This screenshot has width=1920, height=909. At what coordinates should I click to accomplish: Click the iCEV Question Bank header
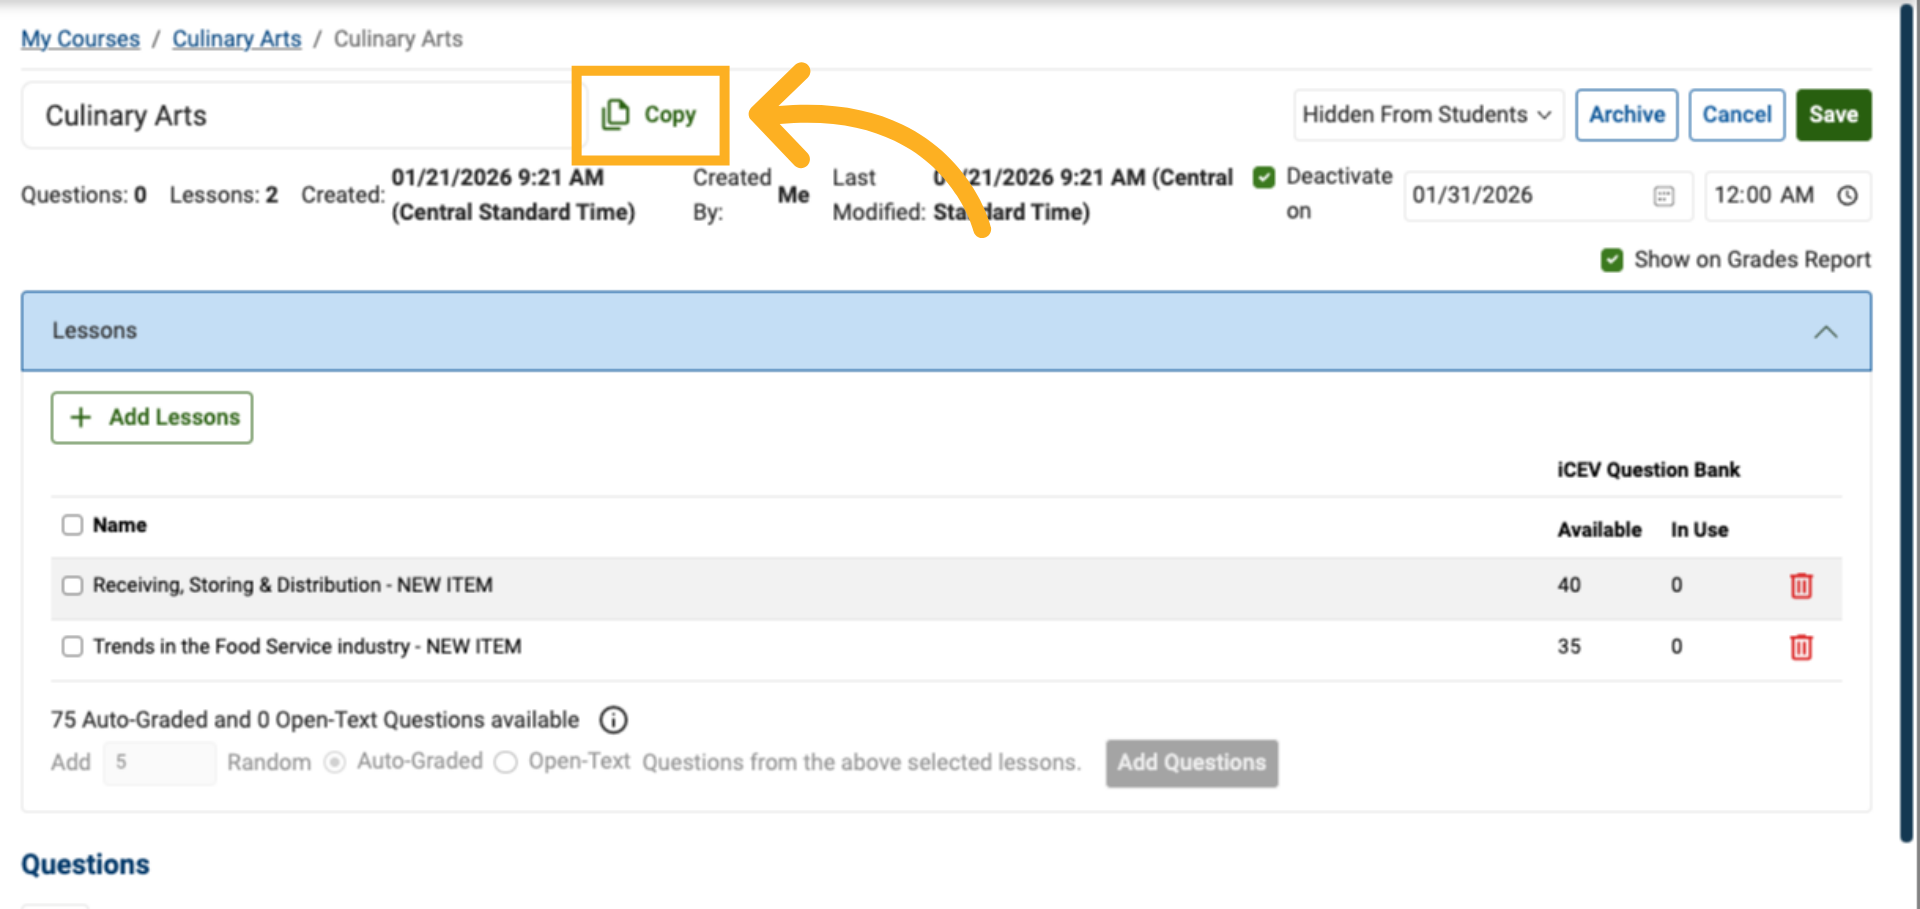(1648, 470)
